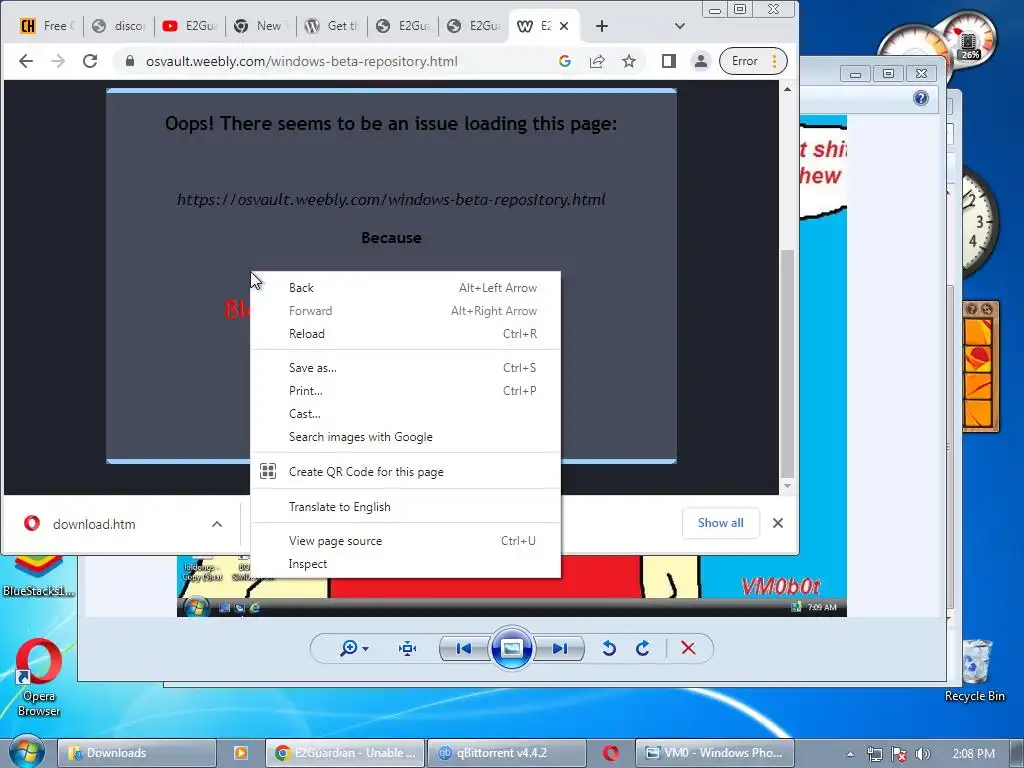Click page scrollbar down arrow
The height and width of the screenshot is (768, 1024).
788,486
